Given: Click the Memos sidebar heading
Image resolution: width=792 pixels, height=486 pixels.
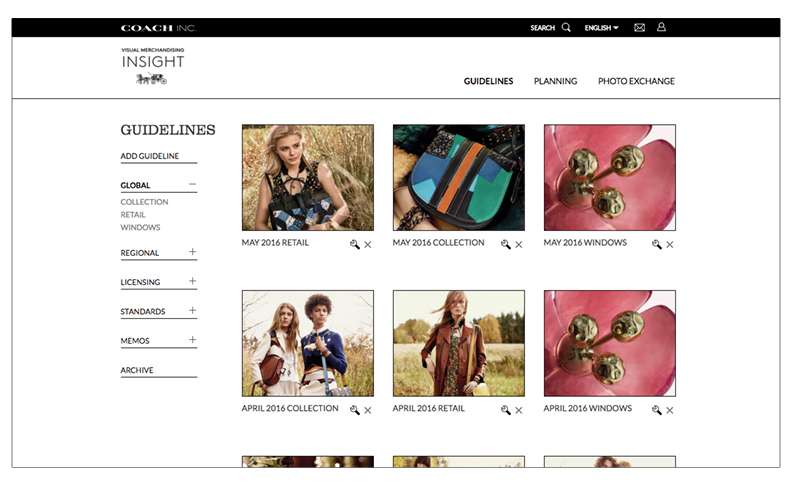Looking at the screenshot, I should [135, 341].
